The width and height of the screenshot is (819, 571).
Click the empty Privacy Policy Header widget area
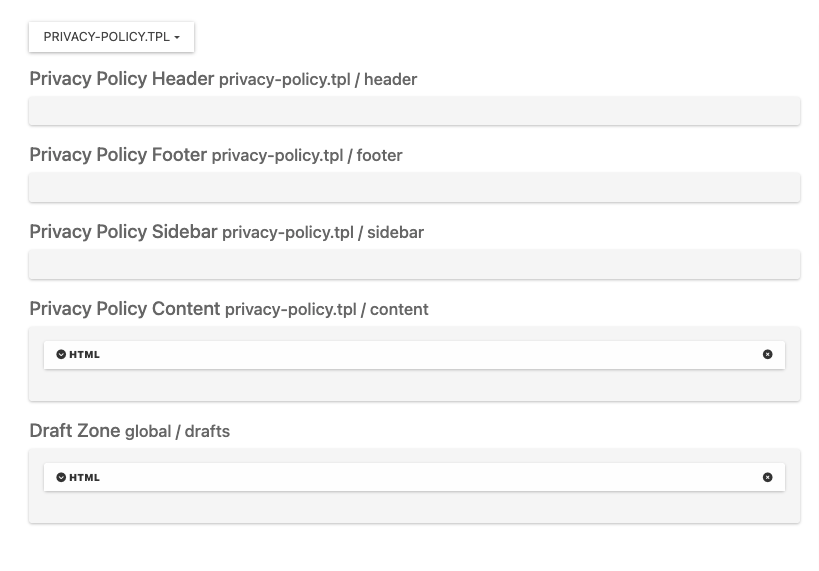[414, 111]
